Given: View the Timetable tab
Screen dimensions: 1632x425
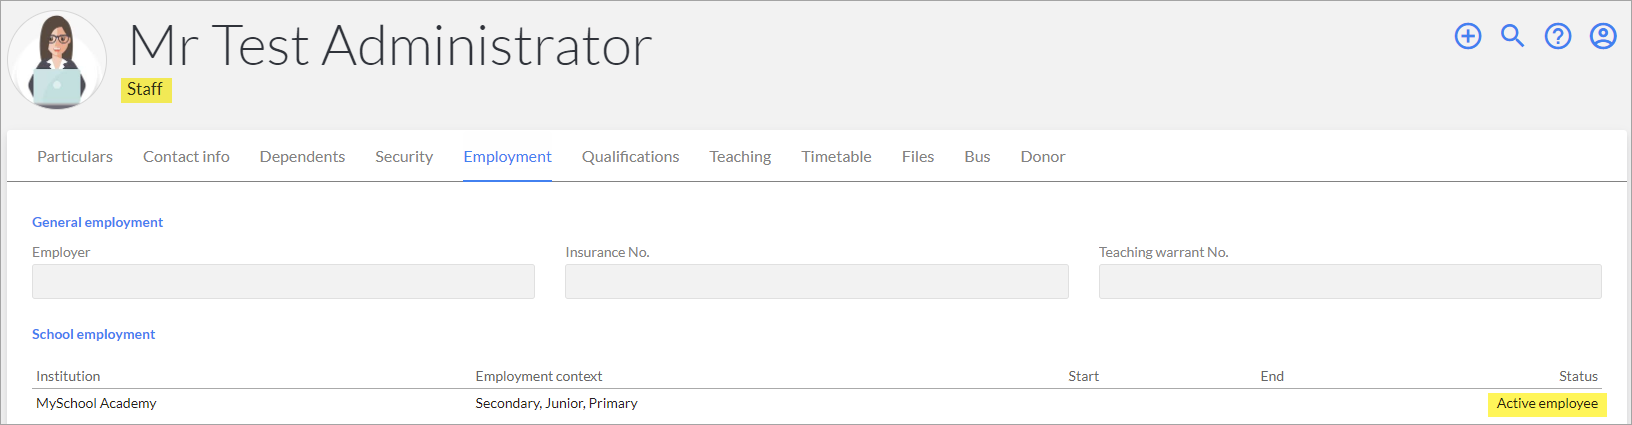Looking at the screenshot, I should pos(836,157).
